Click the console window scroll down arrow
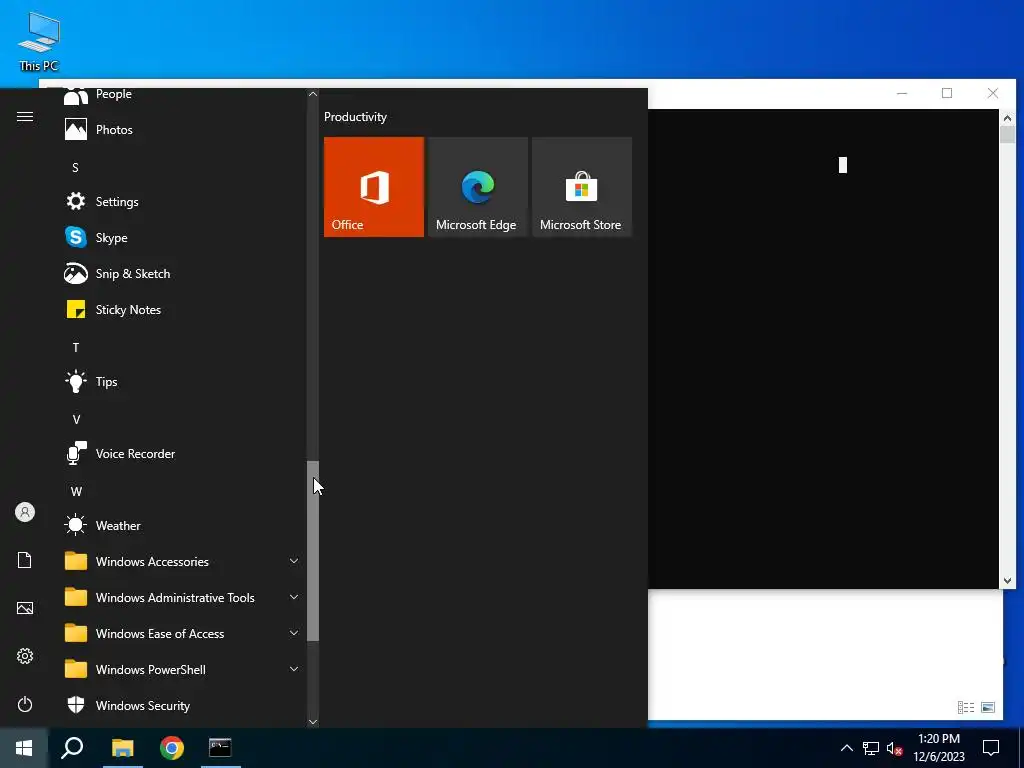1024x768 pixels. [1007, 581]
